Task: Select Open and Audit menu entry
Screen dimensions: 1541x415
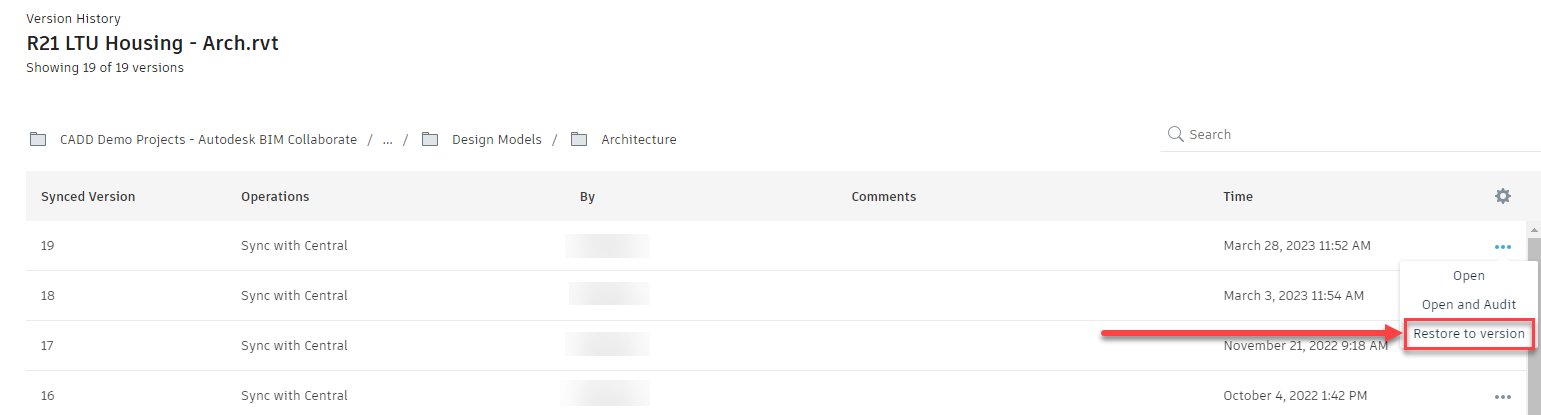Action: tap(1468, 304)
